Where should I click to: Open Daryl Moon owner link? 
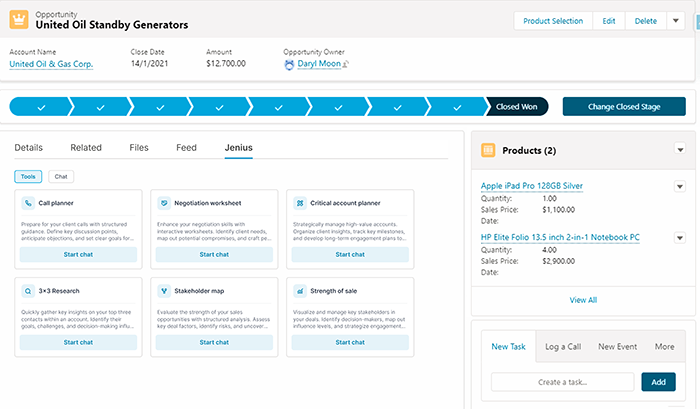[x=319, y=63]
